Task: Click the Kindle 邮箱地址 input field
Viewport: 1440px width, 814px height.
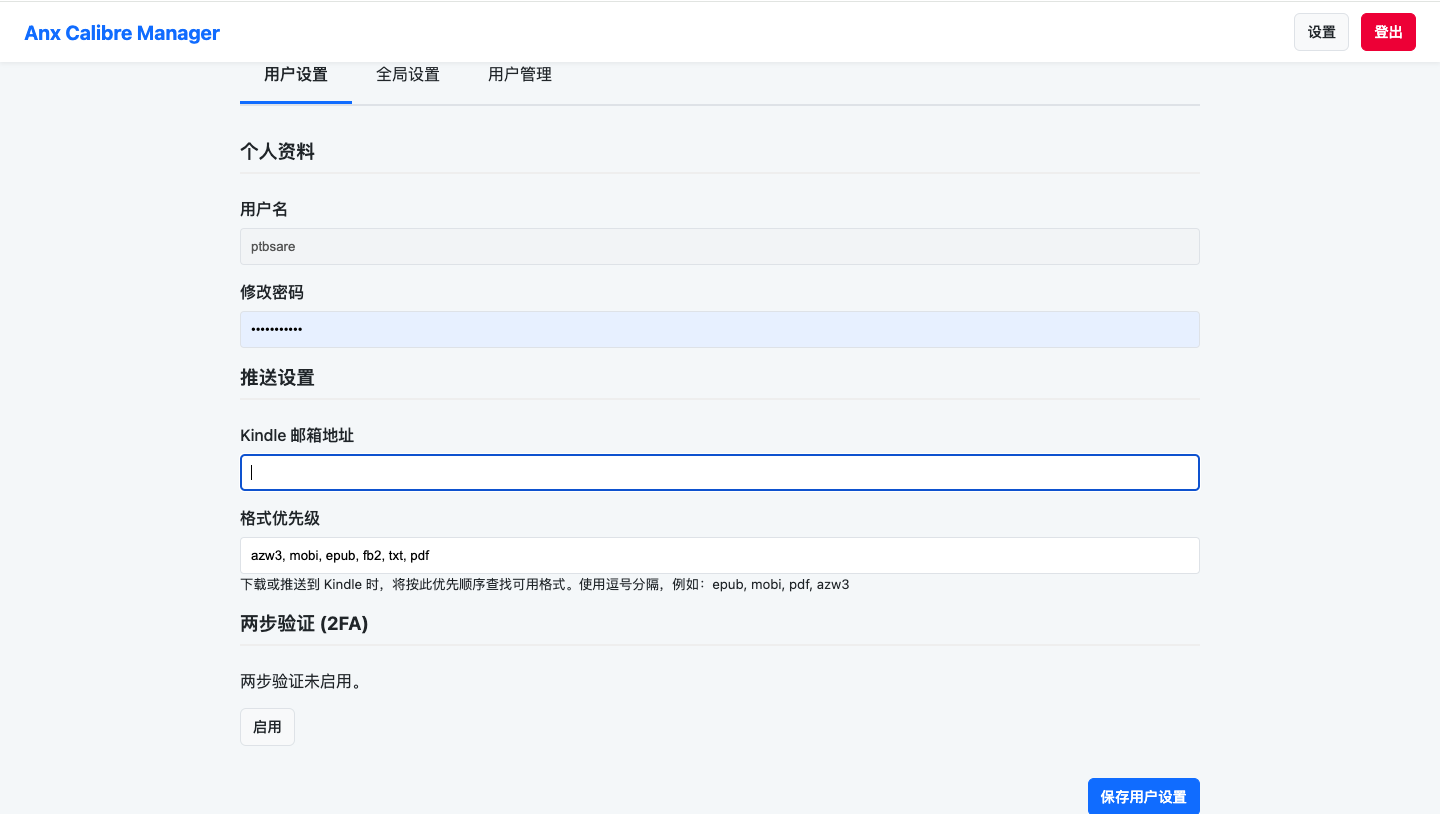Action: pyautogui.click(x=720, y=472)
